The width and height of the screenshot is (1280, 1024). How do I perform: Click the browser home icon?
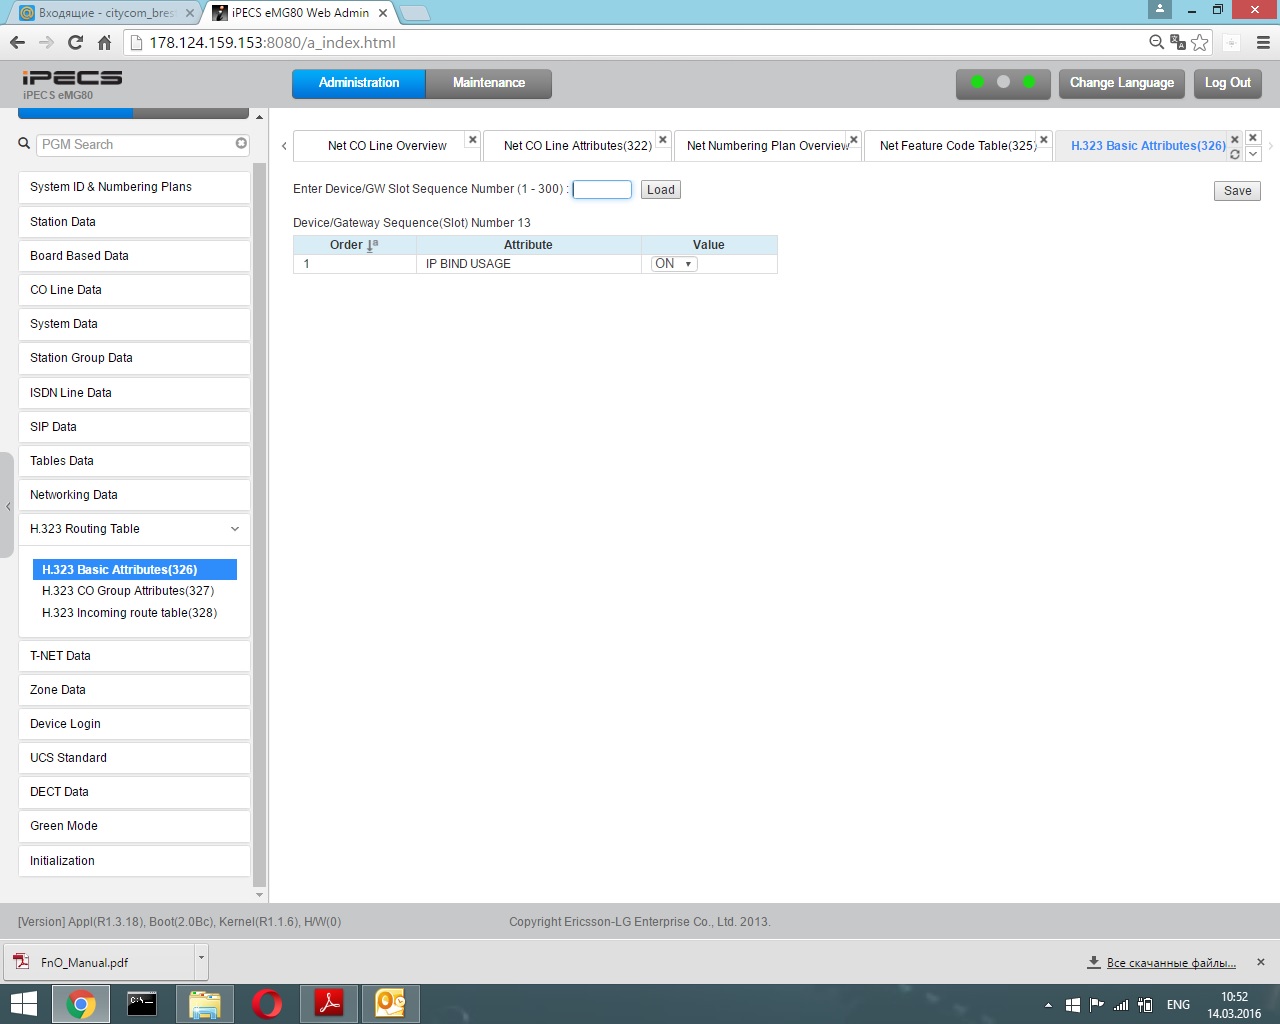tap(104, 42)
